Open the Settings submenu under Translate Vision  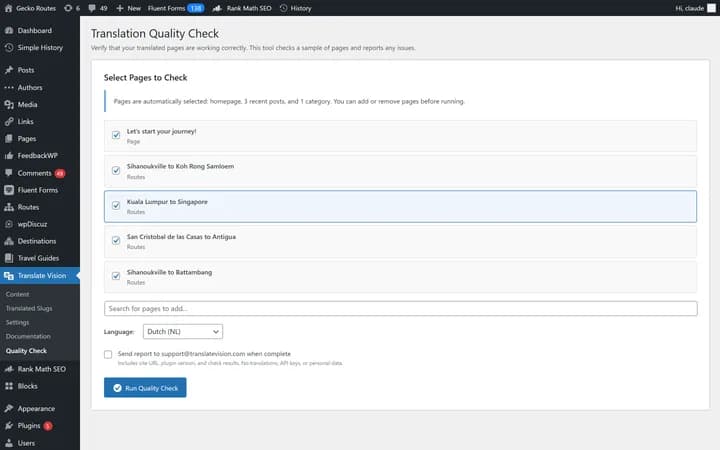tap(17, 322)
